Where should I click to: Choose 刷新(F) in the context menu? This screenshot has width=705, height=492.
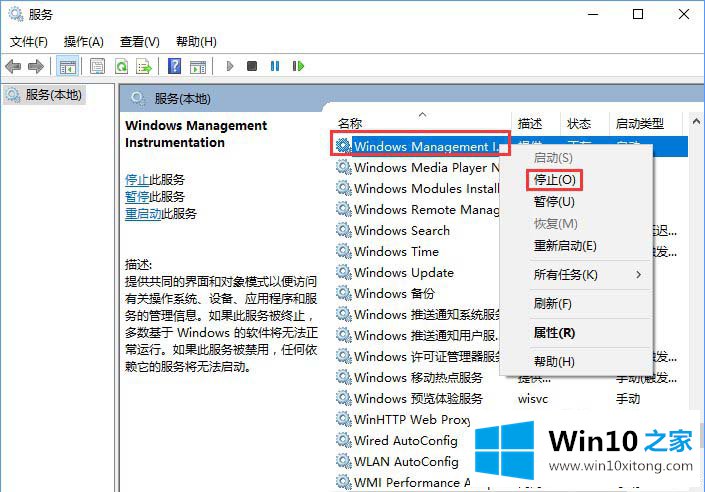click(553, 304)
